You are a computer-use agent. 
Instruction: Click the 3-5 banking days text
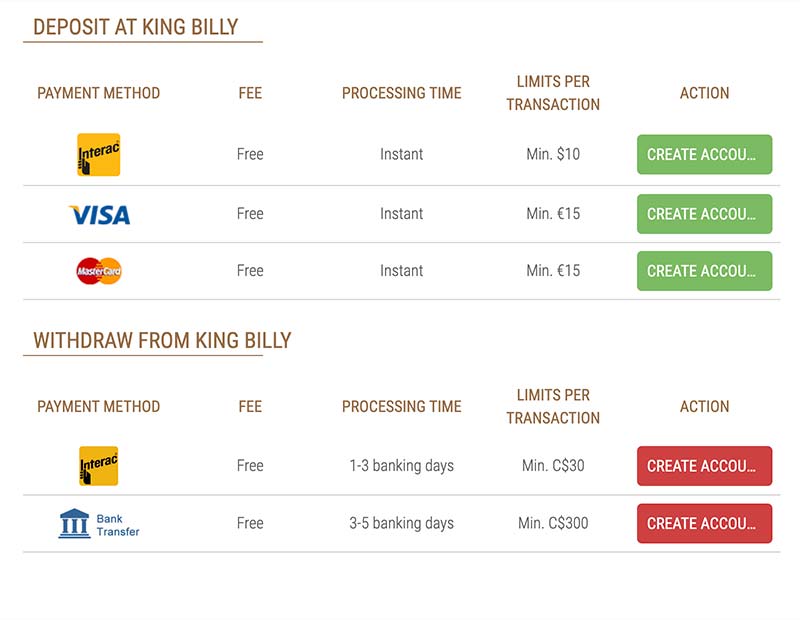point(402,524)
